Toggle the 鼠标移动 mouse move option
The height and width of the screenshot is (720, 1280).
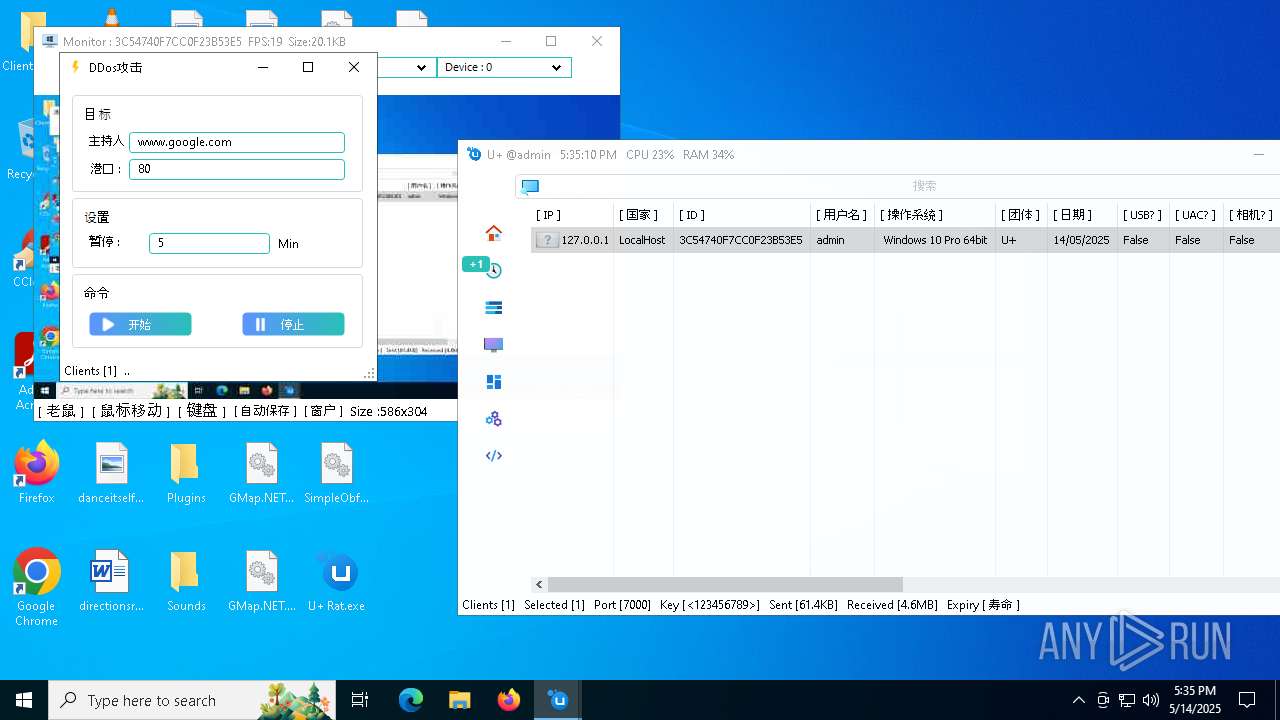pos(131,411)
